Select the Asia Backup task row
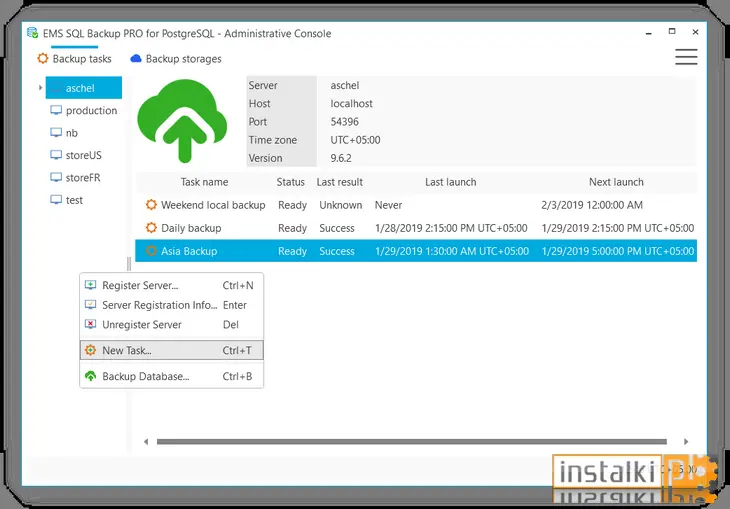Screen dimensions: 730x509 pyautogui.click(x=416, y=251)
